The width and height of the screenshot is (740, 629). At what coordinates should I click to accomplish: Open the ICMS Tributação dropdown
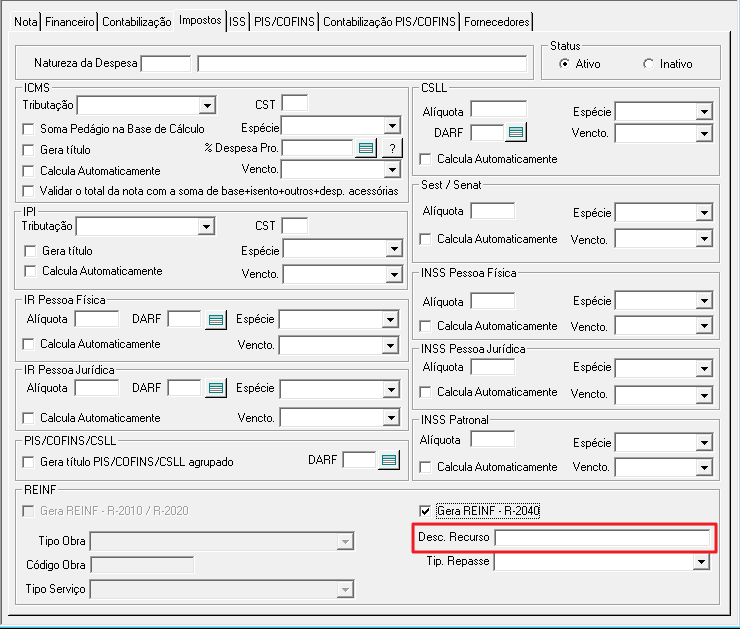(207, 106)
